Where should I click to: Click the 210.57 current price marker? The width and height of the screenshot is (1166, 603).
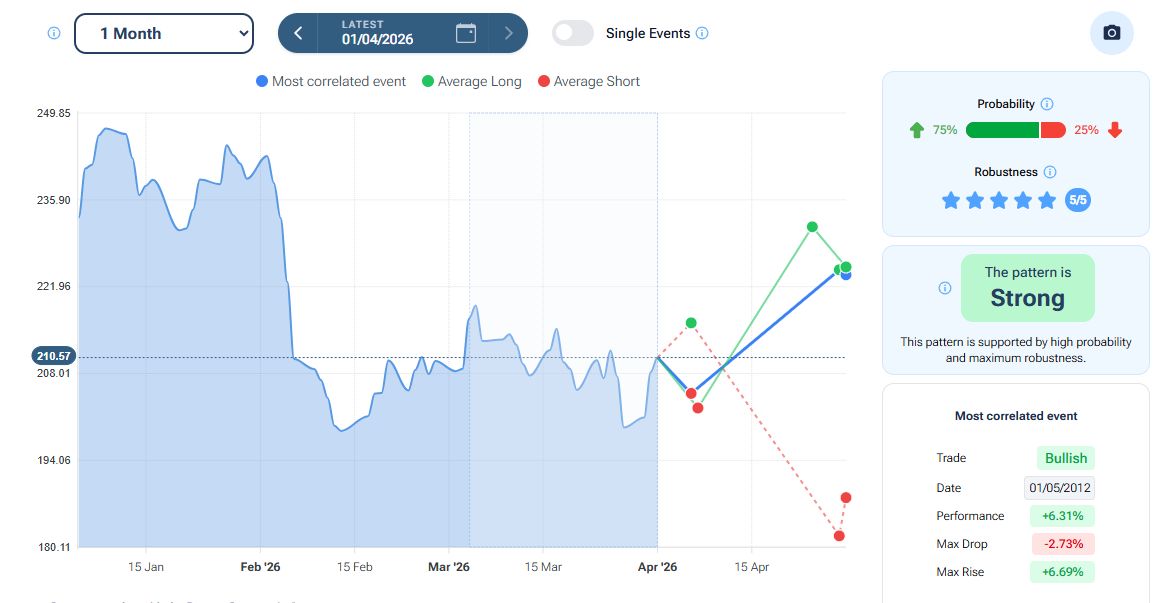click(x=54, y=356)
